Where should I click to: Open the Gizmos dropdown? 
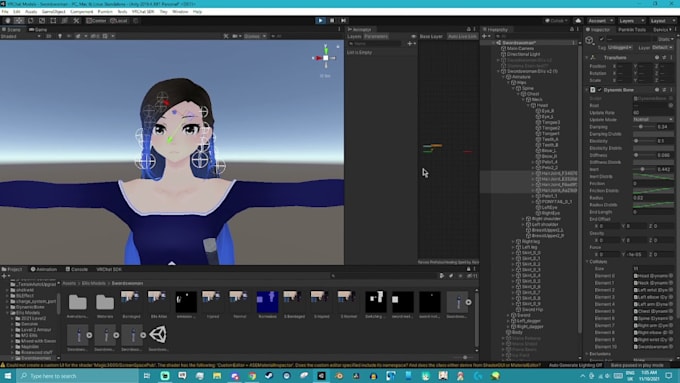(255, 36)
